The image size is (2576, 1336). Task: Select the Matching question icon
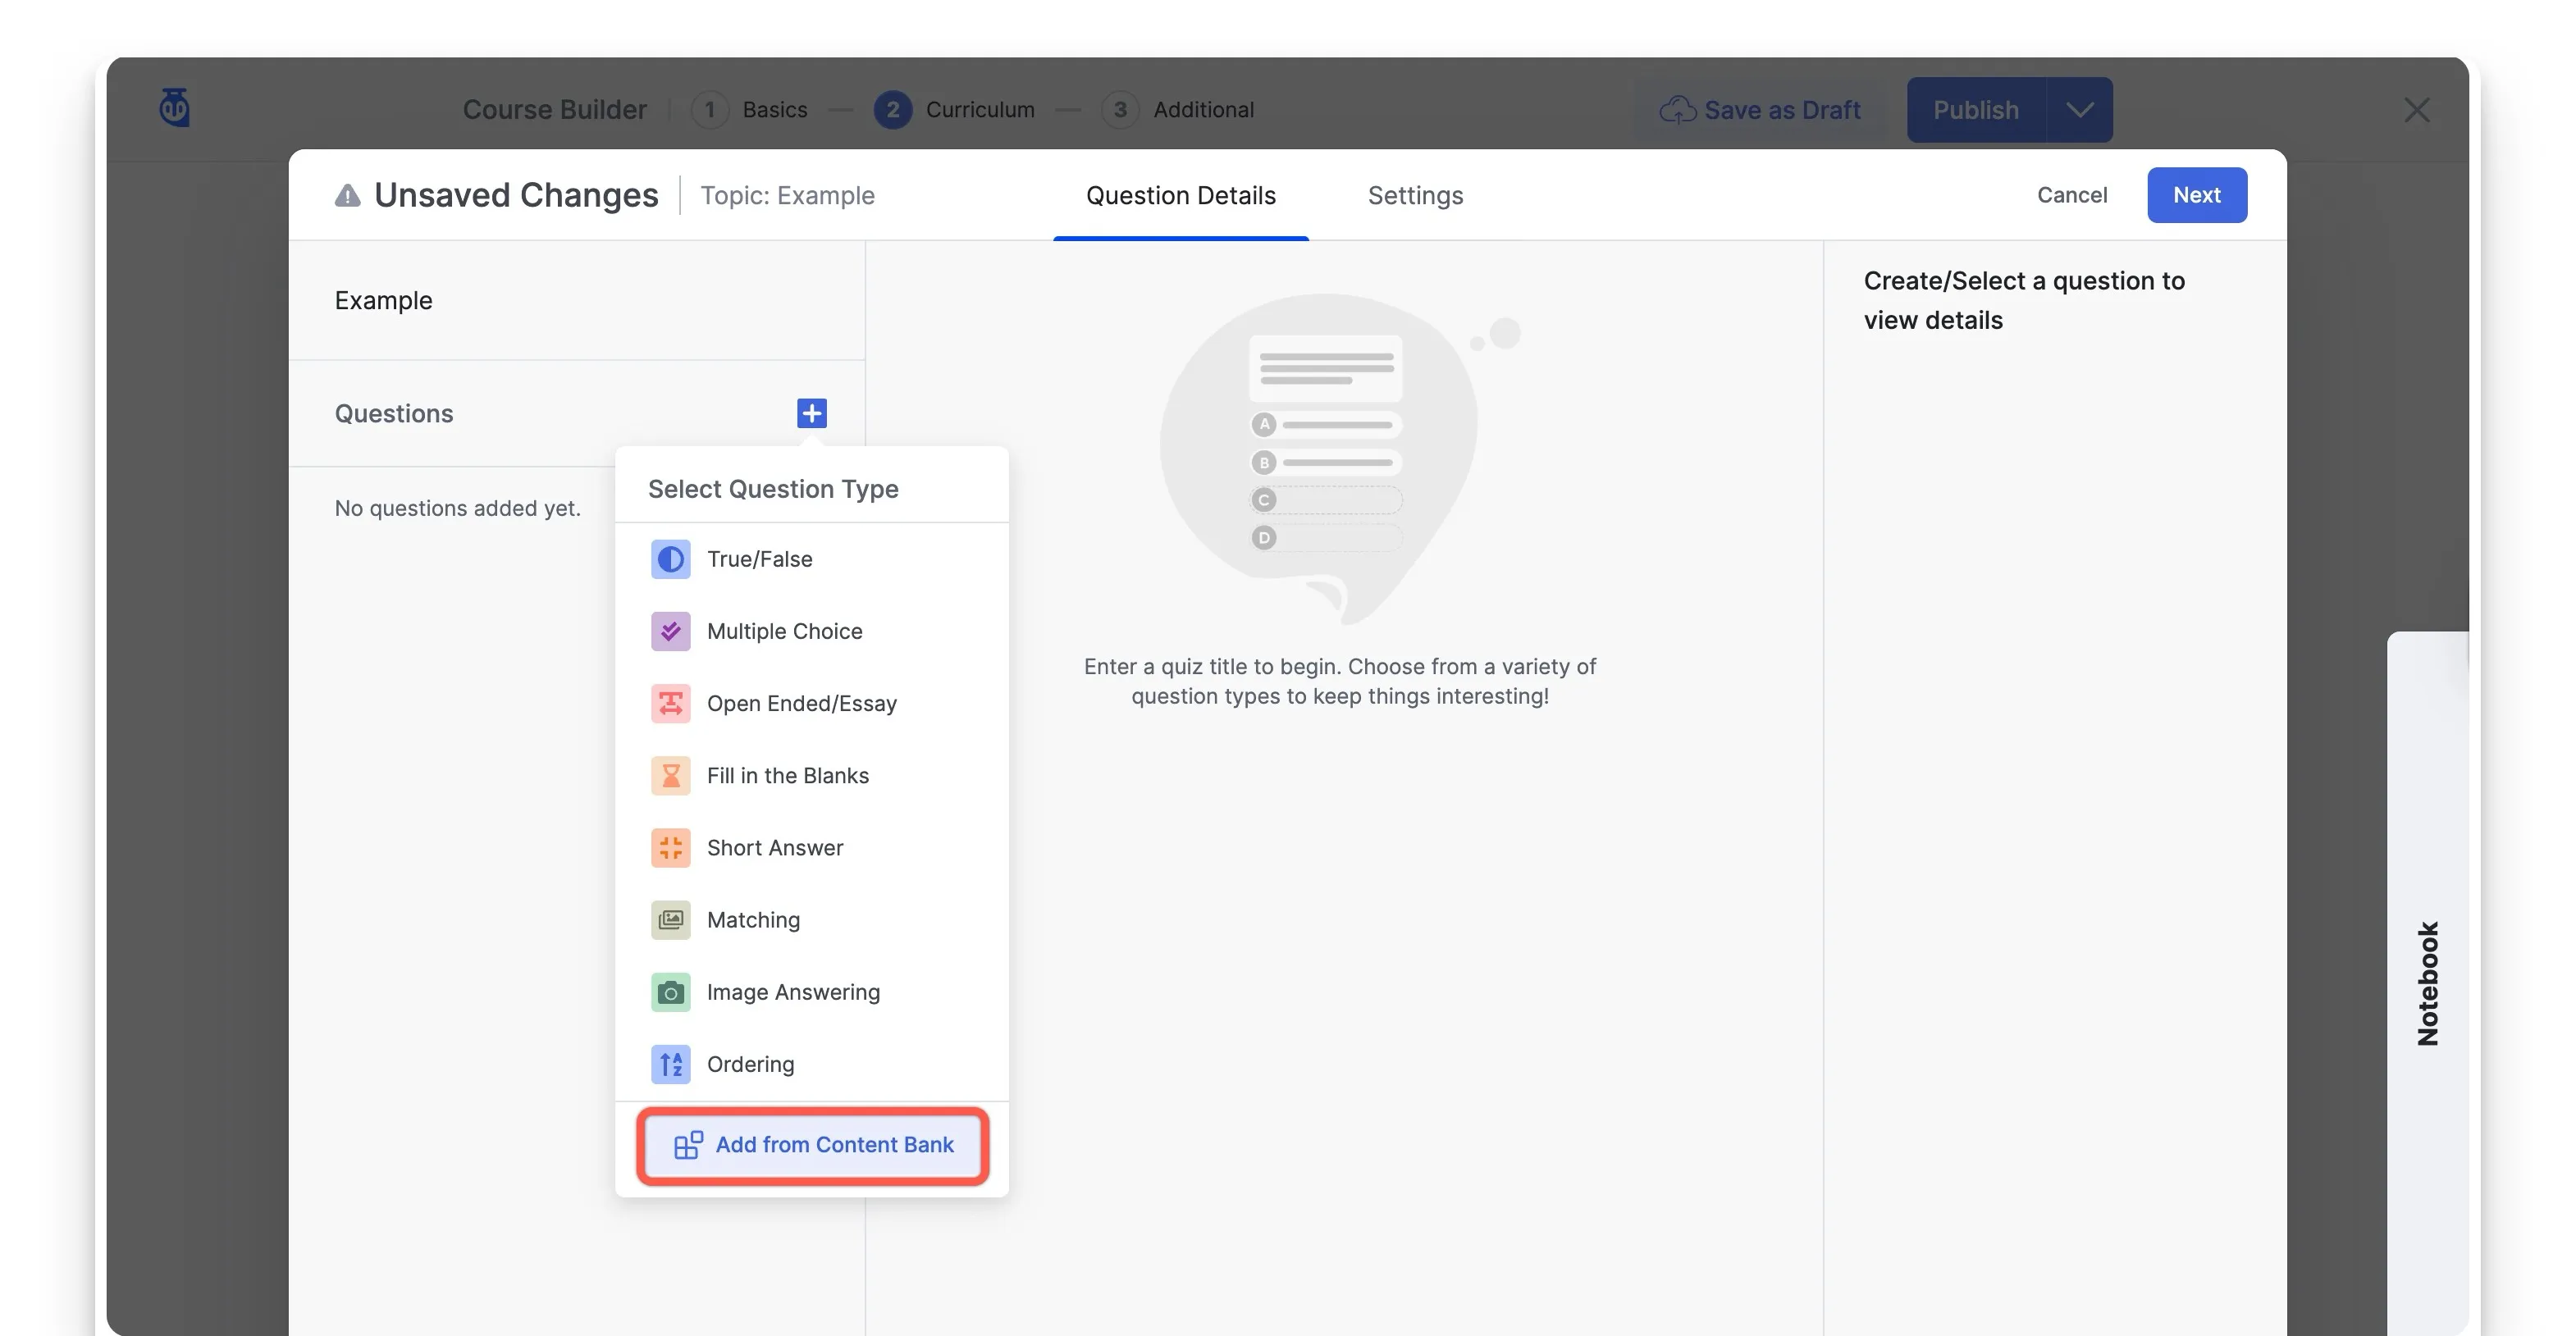pos(670,919)
